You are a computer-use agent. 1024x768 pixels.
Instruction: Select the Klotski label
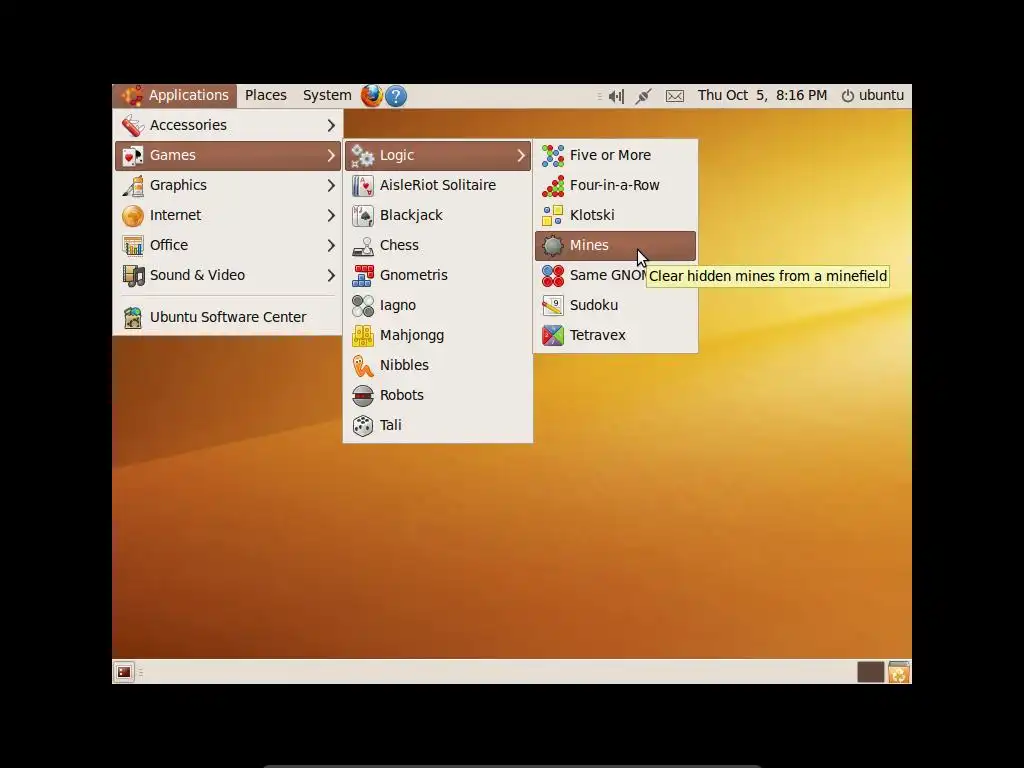pyautogui.click(x=592, y=216)
